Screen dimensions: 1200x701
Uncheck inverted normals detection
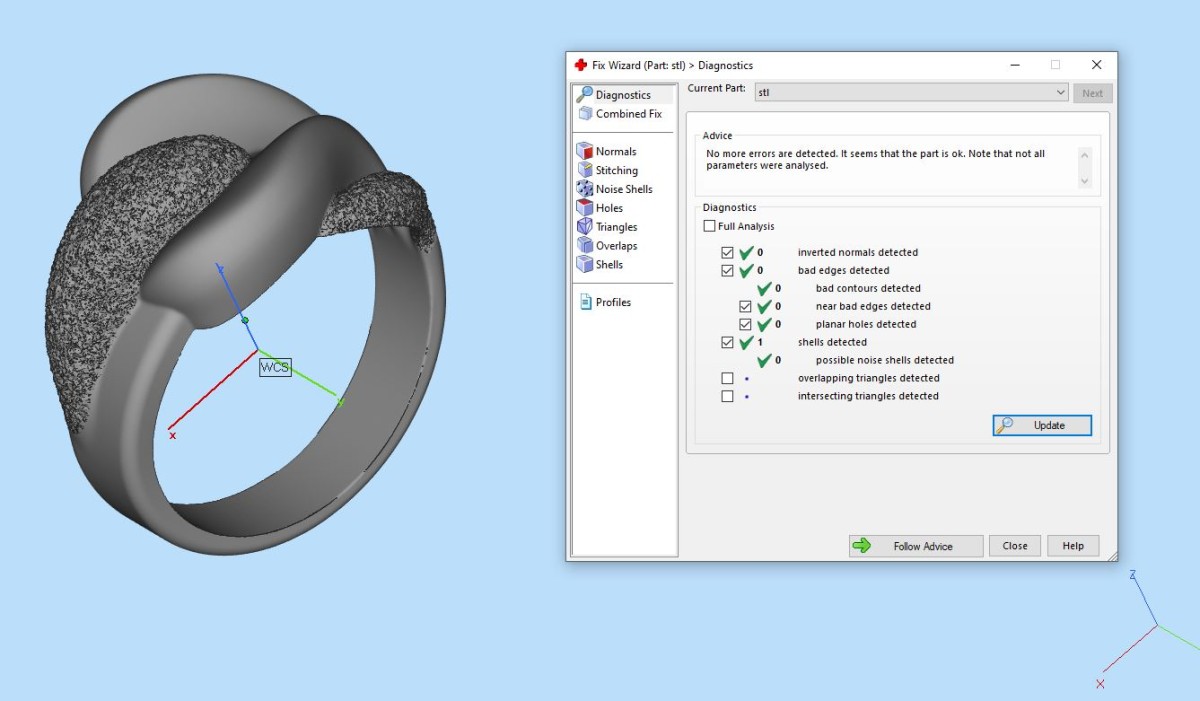click(727, 253)
